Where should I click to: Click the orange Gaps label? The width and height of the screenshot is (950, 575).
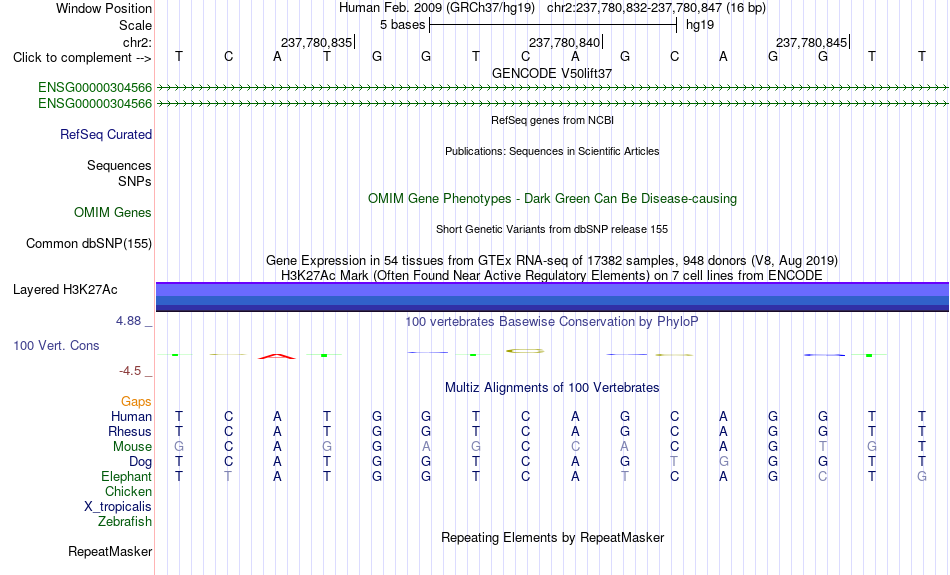[x=136, y=401]
